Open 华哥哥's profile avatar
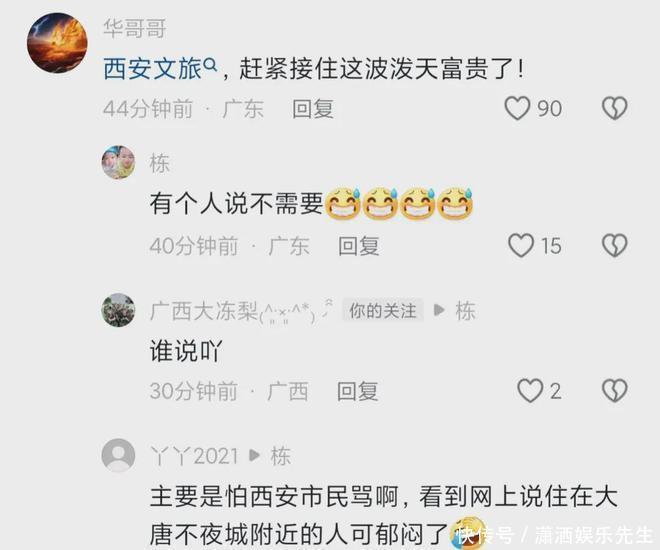The image size is (660, 550). [x=57, y=43]
